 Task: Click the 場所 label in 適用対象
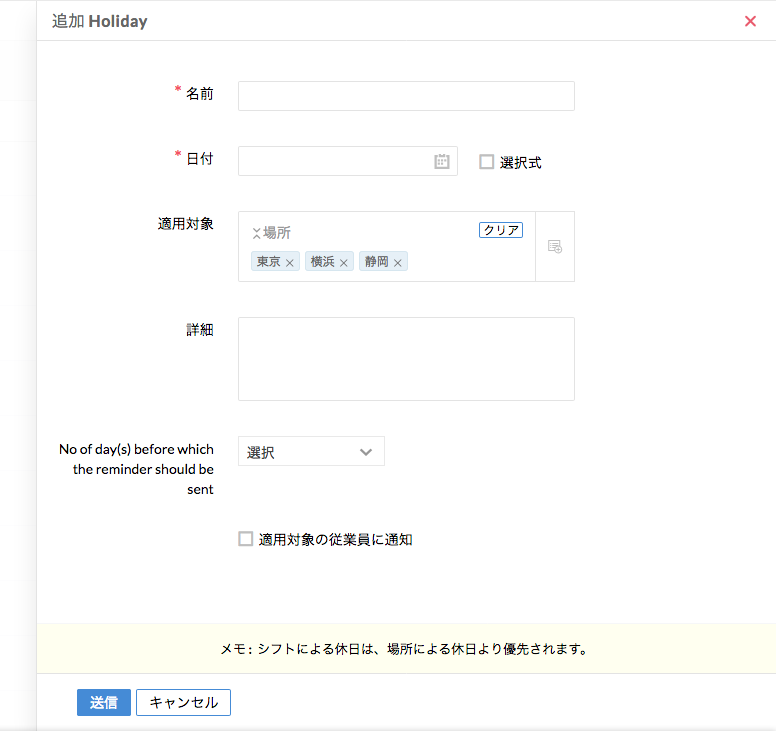coord(277,233)
